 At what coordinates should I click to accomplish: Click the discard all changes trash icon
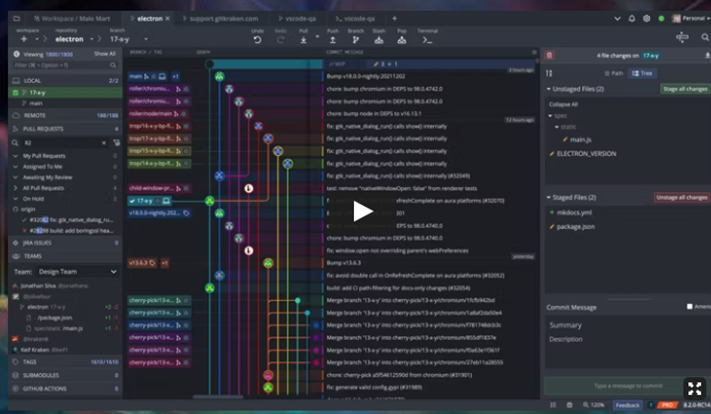pos(550,55)
